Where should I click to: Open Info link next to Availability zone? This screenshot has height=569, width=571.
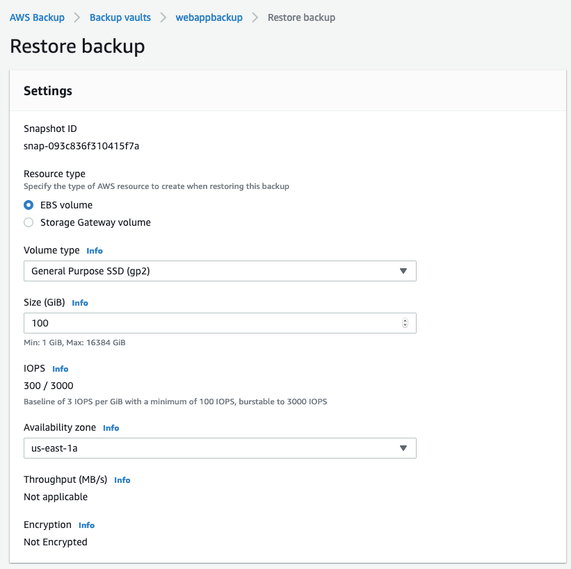(x=111, y=428)
